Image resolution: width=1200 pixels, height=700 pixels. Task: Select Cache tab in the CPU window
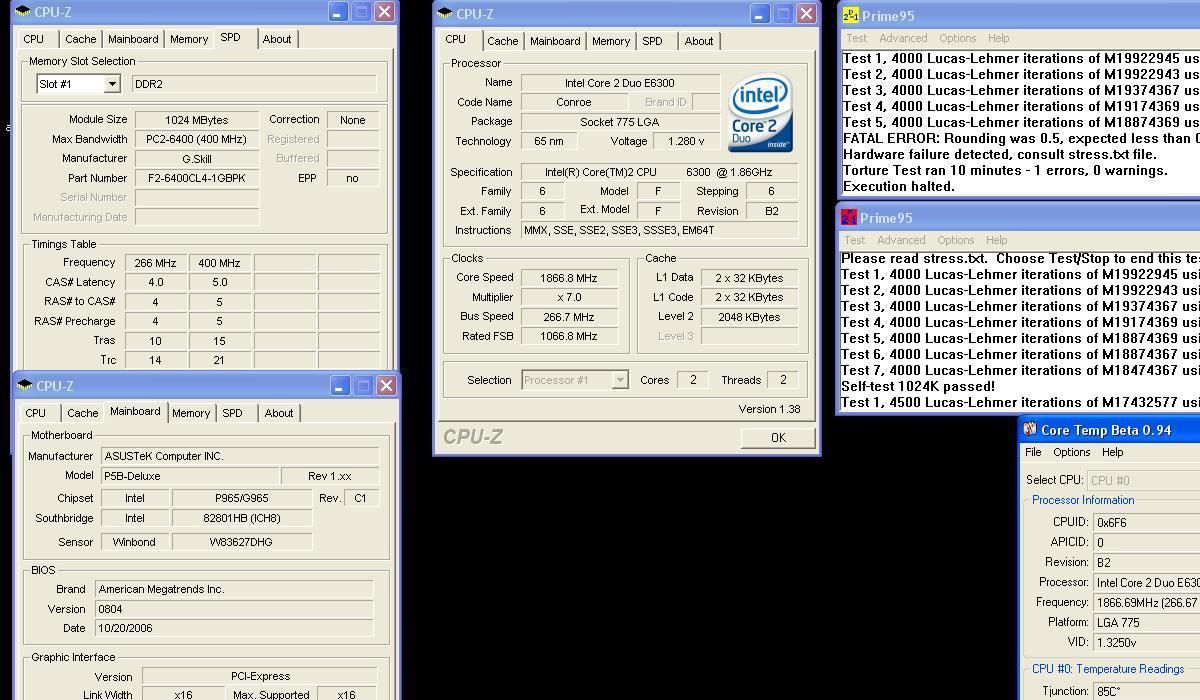(503, 41)
